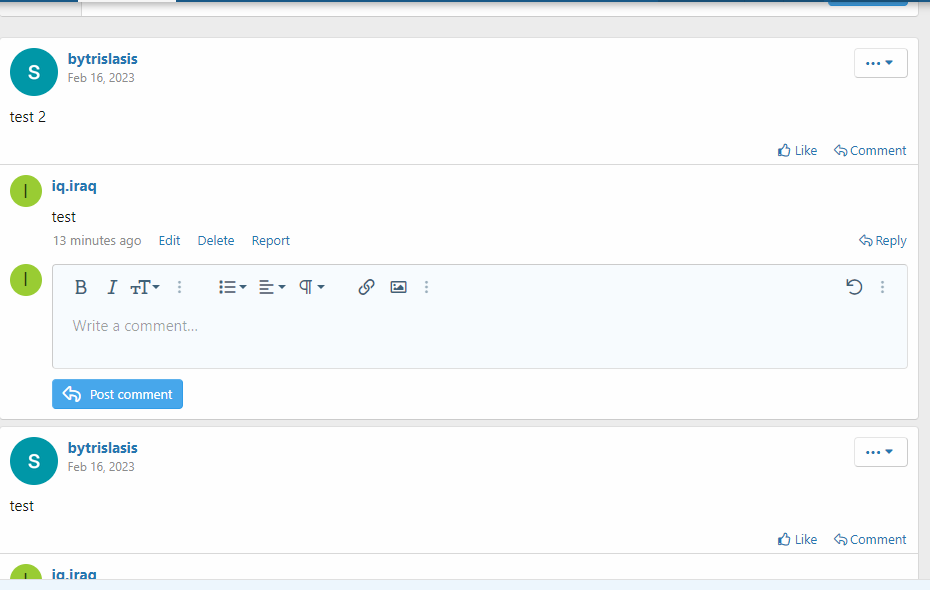
Task: Select Delete on iq.iraq's comment
Action: coord(215,240)
